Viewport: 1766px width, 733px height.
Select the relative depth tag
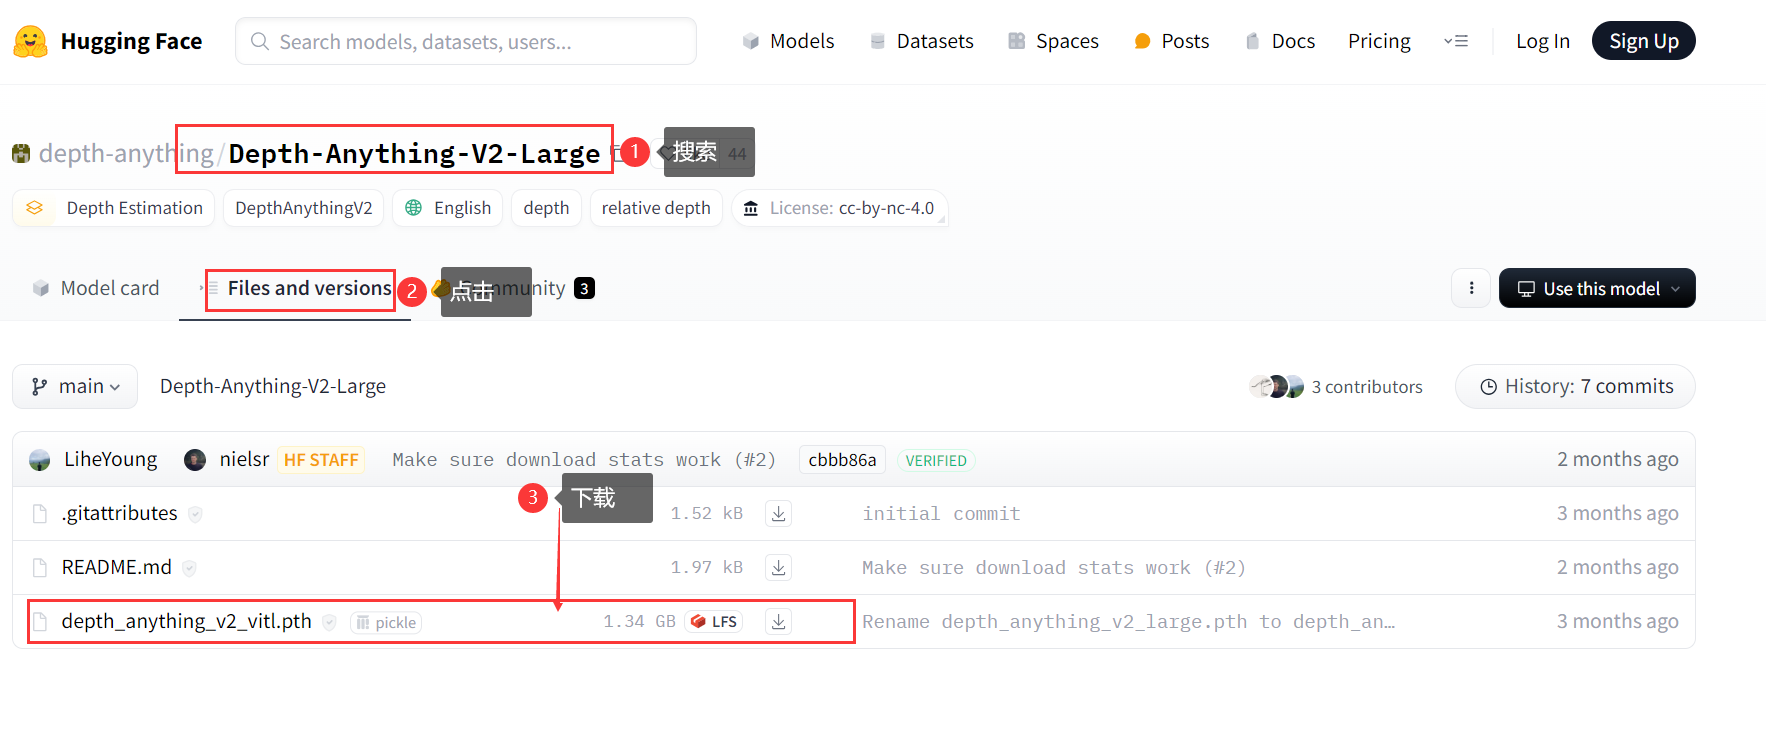click(656, 208)
